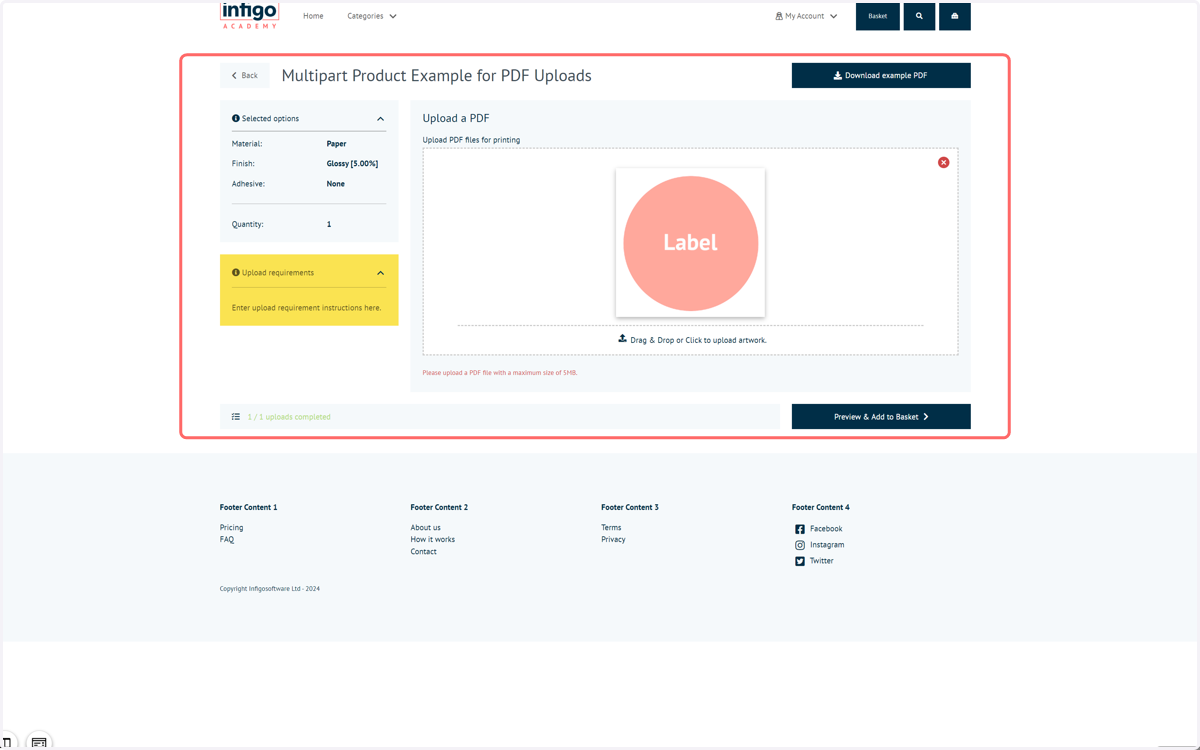The image size is (1200, 750).
Task: Click Preview & Add to Basket button
Action: 881,416
